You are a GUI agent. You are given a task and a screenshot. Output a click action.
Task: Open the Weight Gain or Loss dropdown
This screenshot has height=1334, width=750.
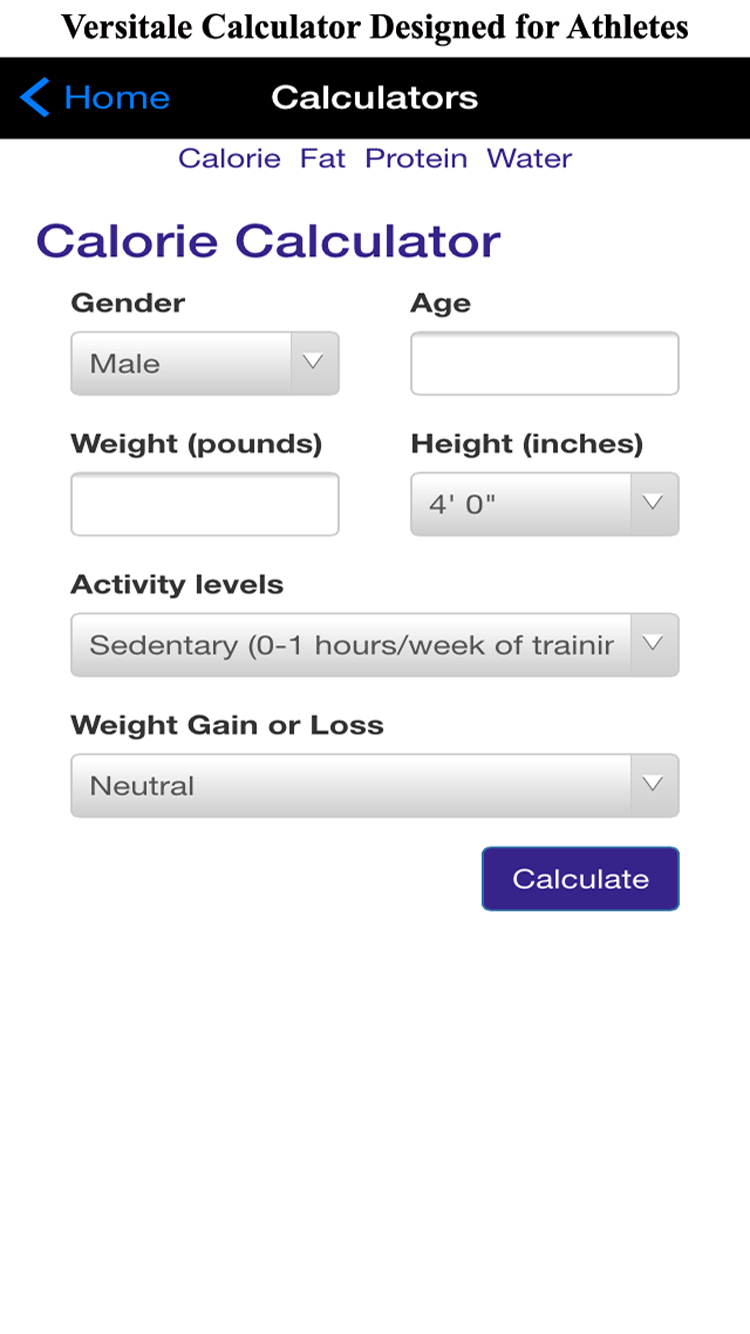pyautogui.click(x=352, y=786)
